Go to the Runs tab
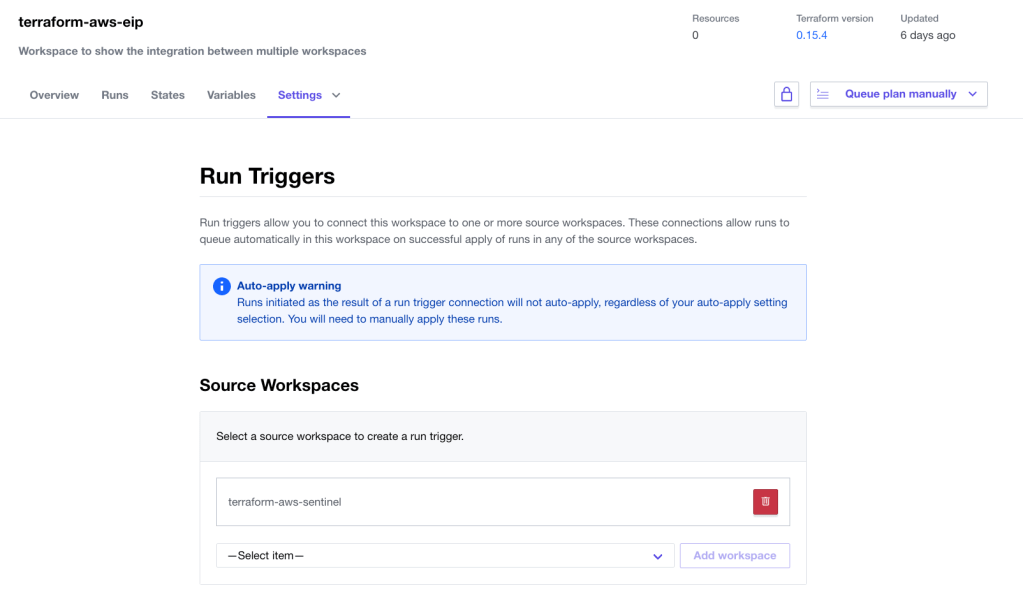 (115, 95)
